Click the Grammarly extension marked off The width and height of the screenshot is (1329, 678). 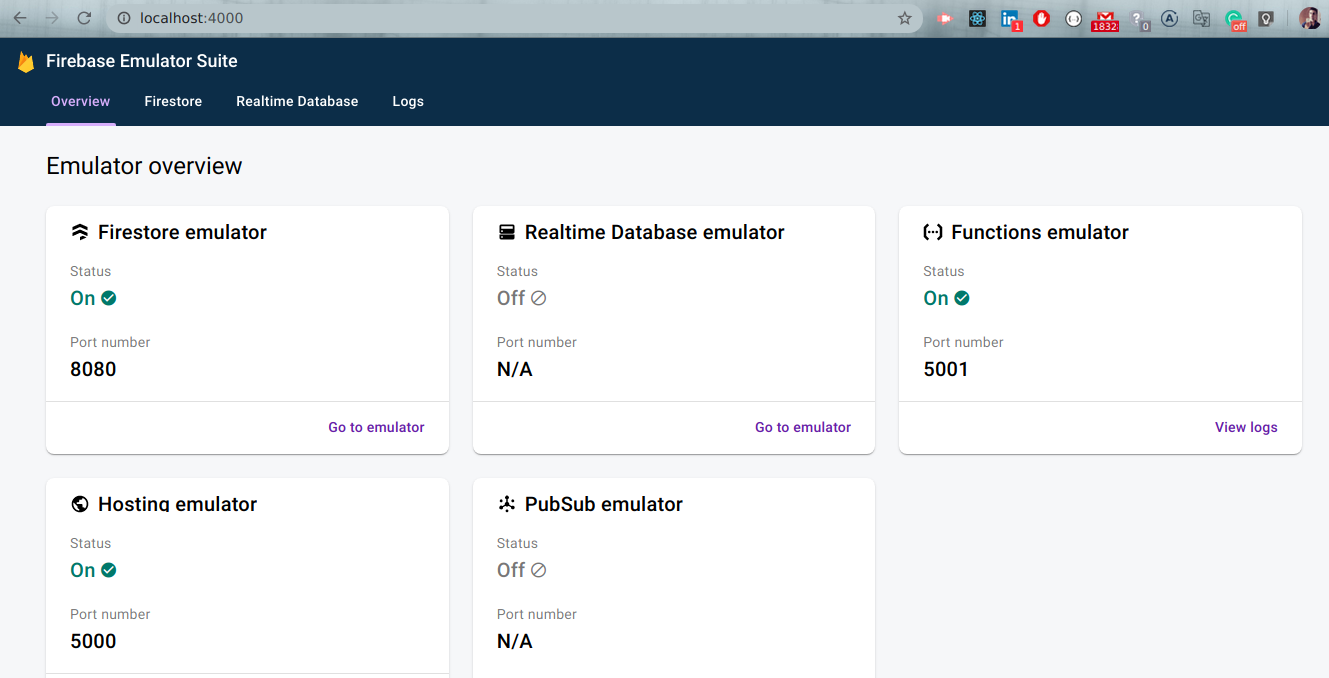pyautogui.click(x=1235, y=20)
